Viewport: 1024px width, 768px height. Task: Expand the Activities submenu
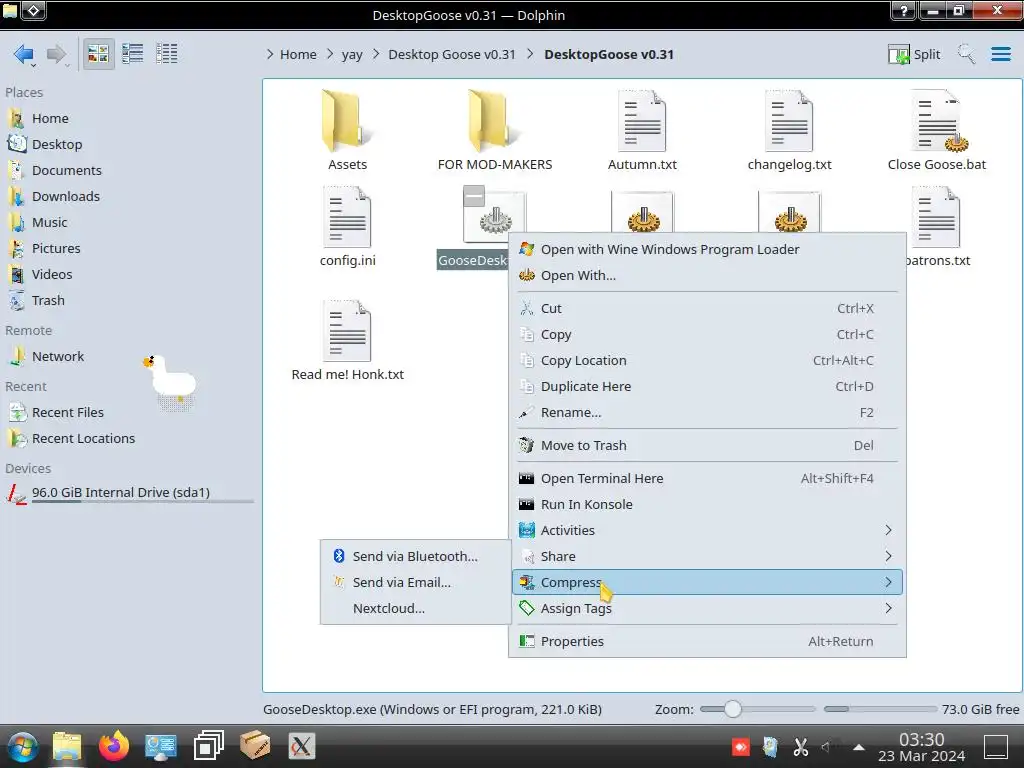click(x=707, y=530)
